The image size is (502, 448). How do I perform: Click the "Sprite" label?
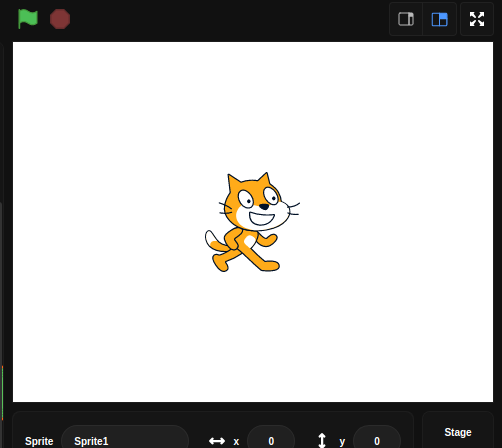pos(39,441)
